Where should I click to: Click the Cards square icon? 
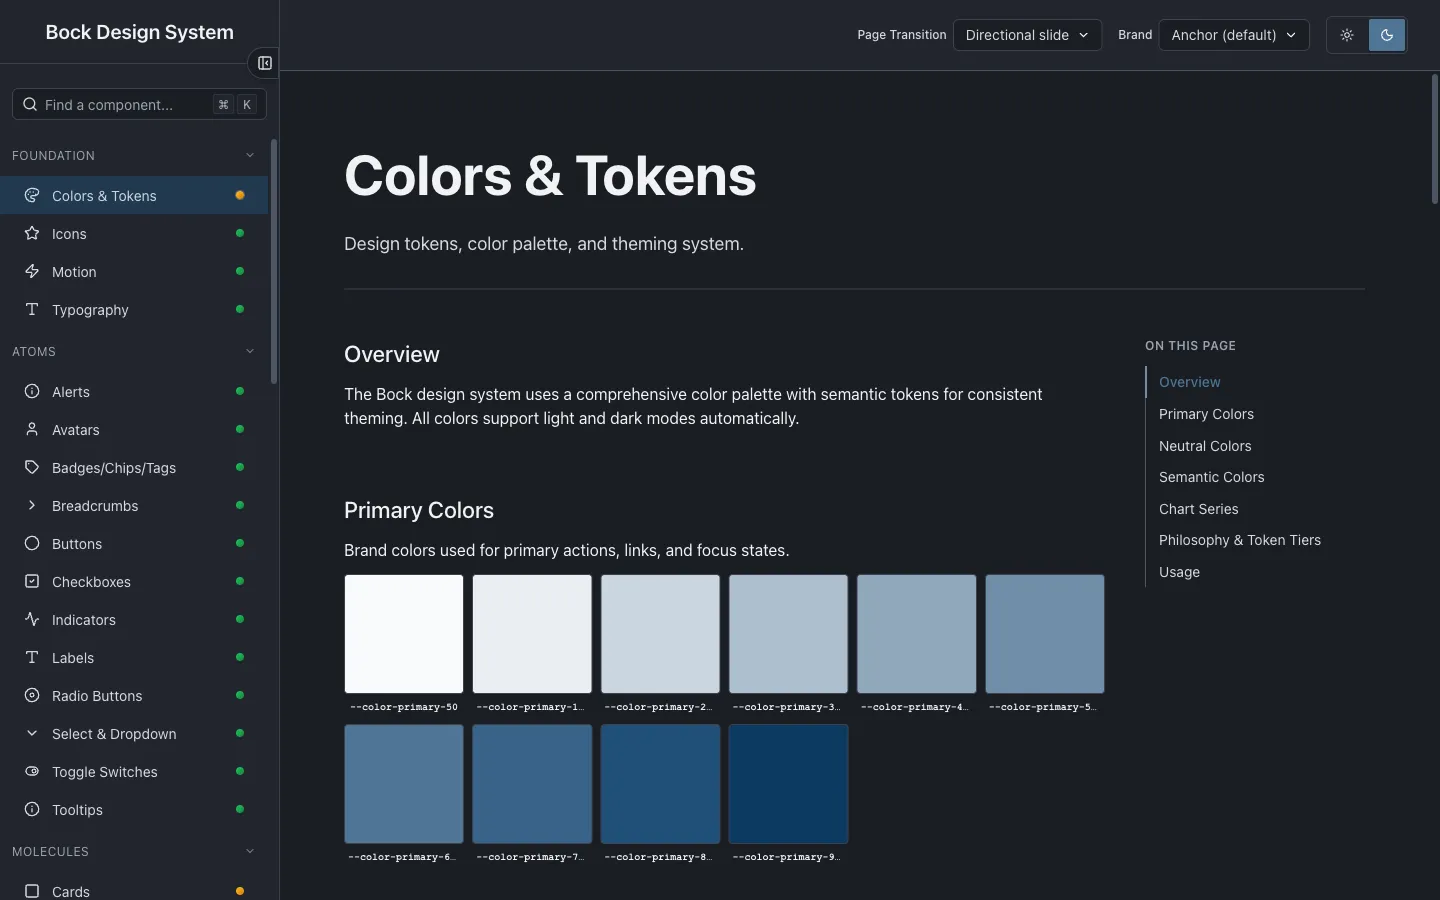pos(32,891)
